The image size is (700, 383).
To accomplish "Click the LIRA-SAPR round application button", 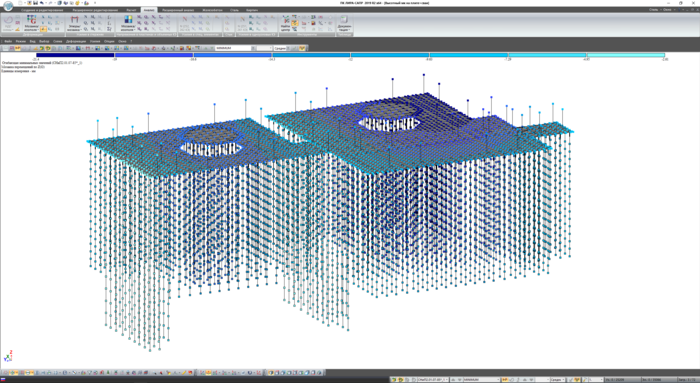I will (8, 5).
